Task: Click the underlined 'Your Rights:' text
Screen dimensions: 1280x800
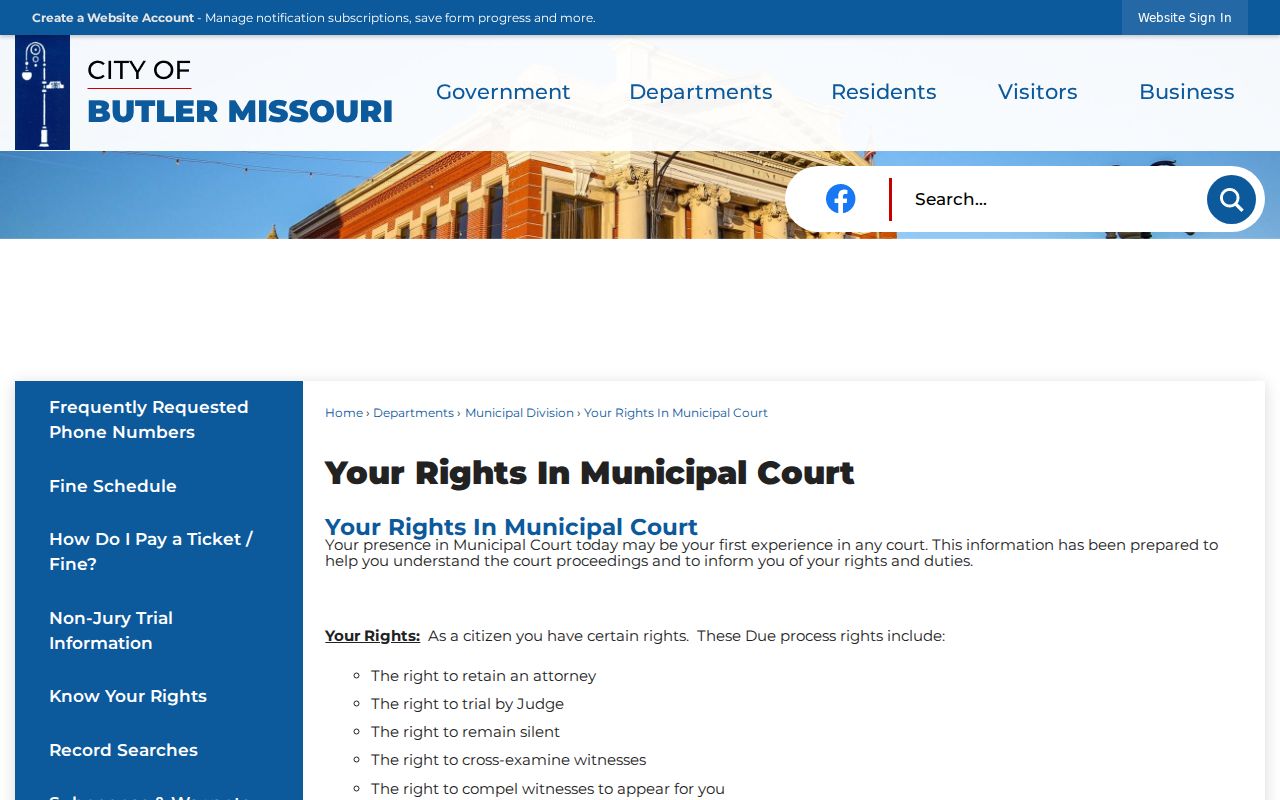Action: 372,636
